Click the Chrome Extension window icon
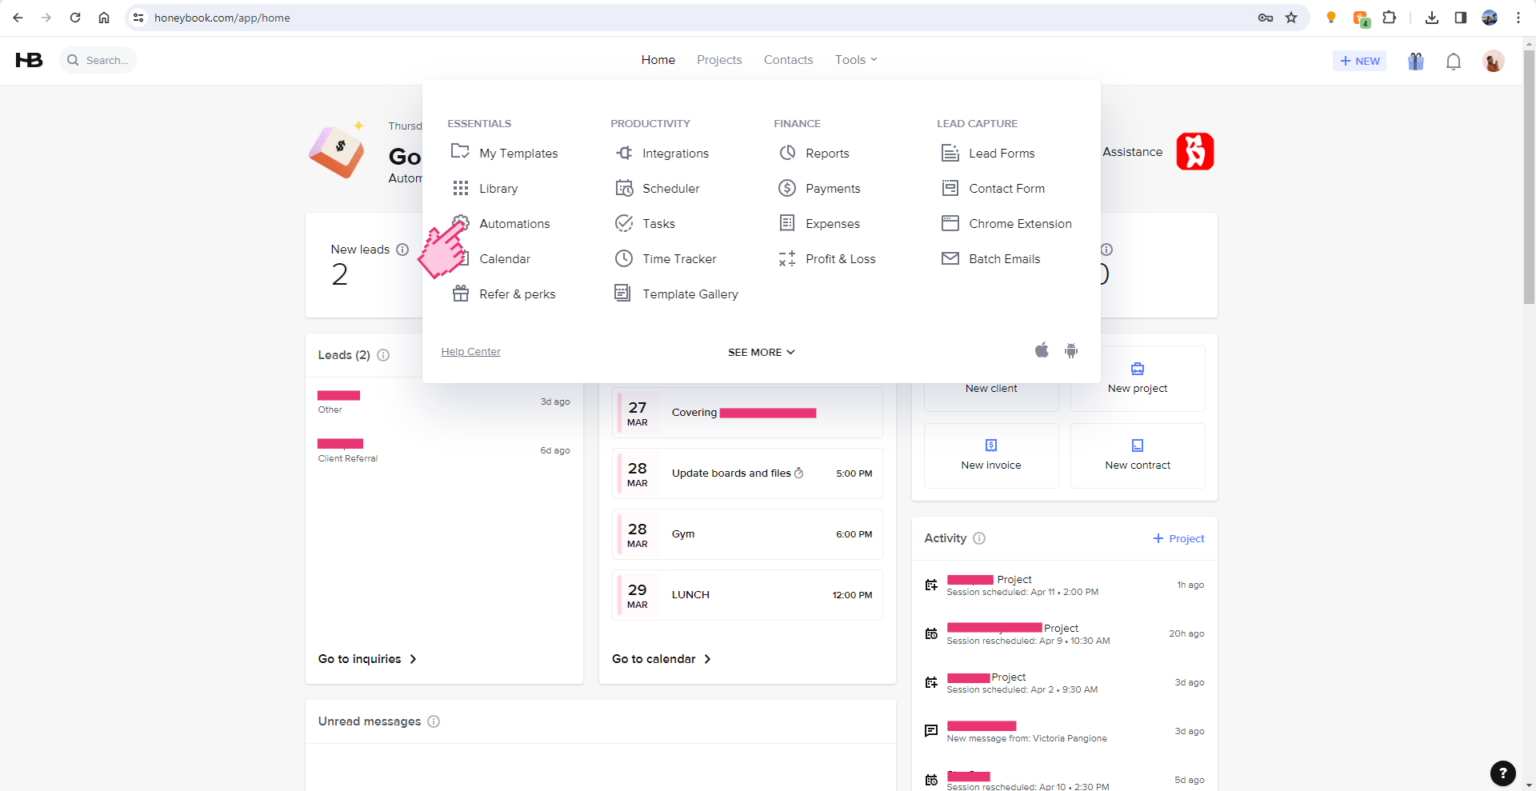 (950, 223)
